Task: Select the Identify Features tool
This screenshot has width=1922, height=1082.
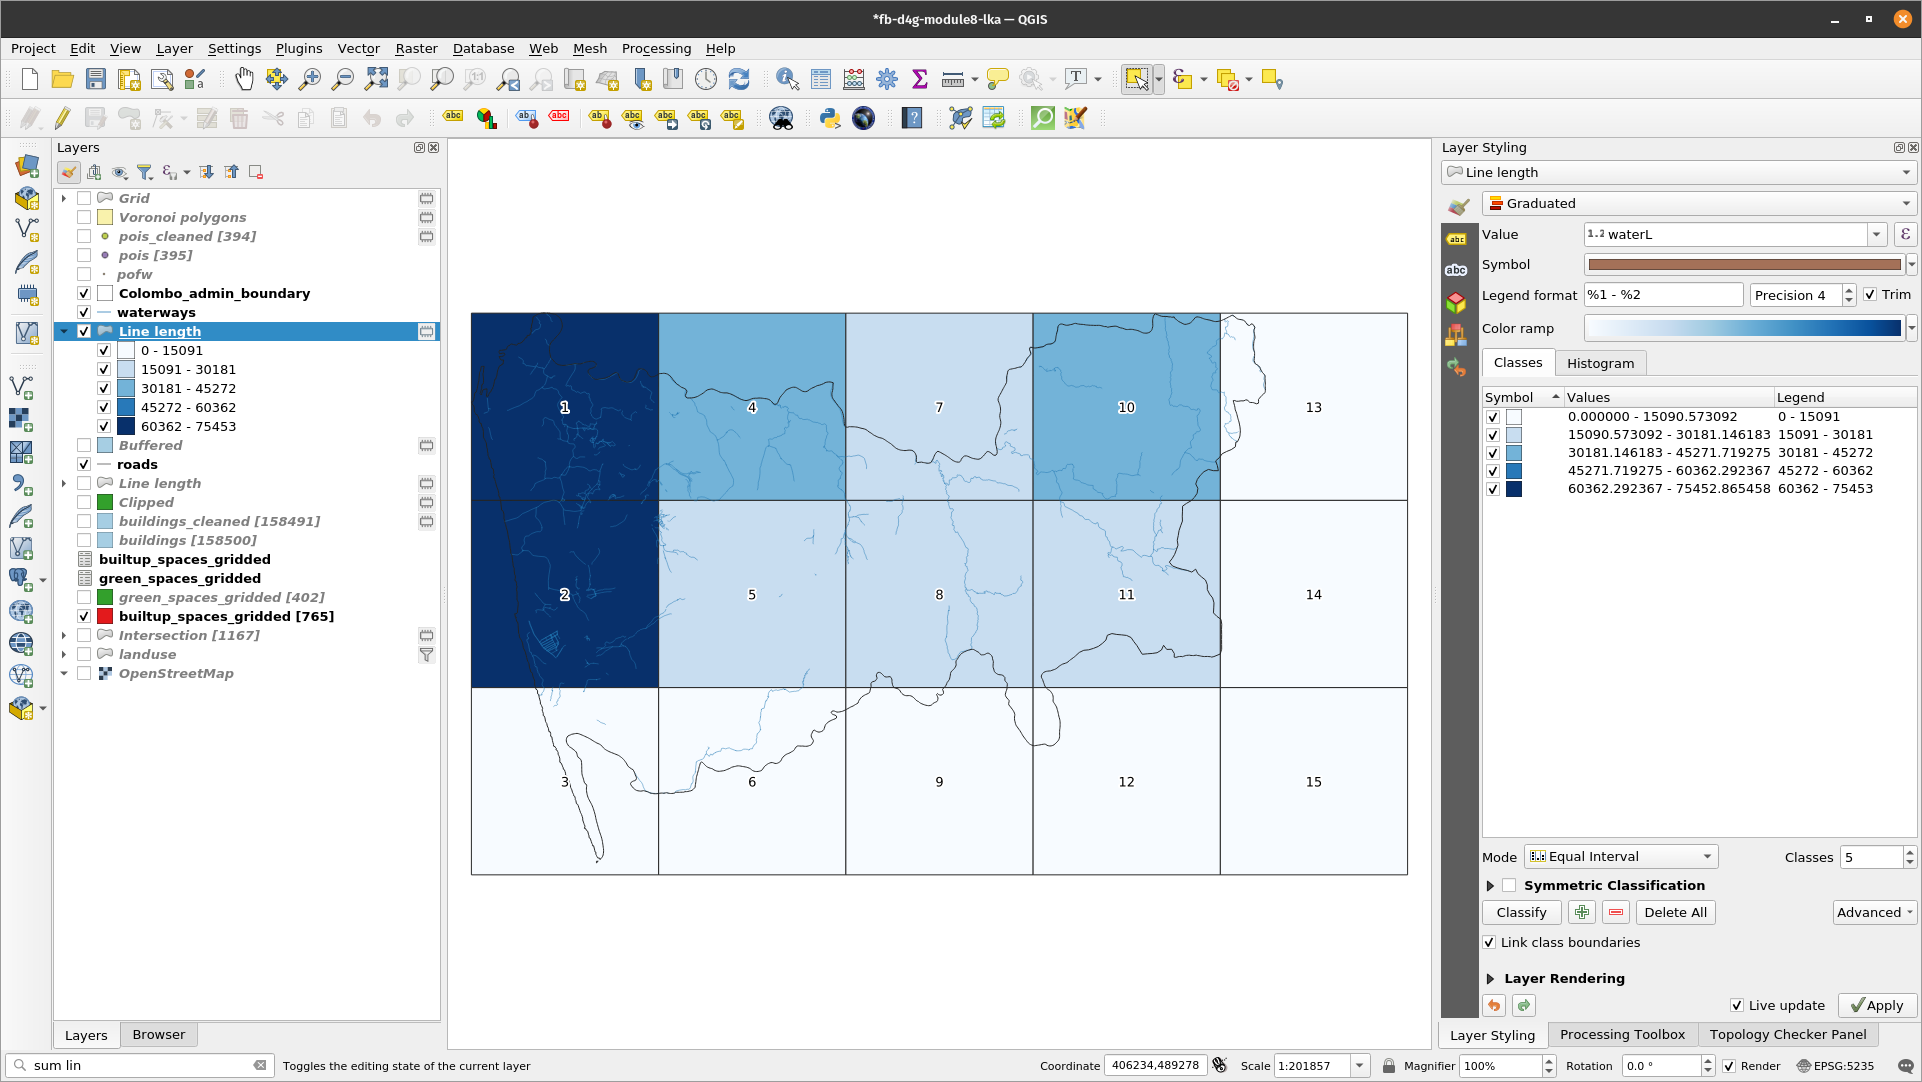Action: 788,80
